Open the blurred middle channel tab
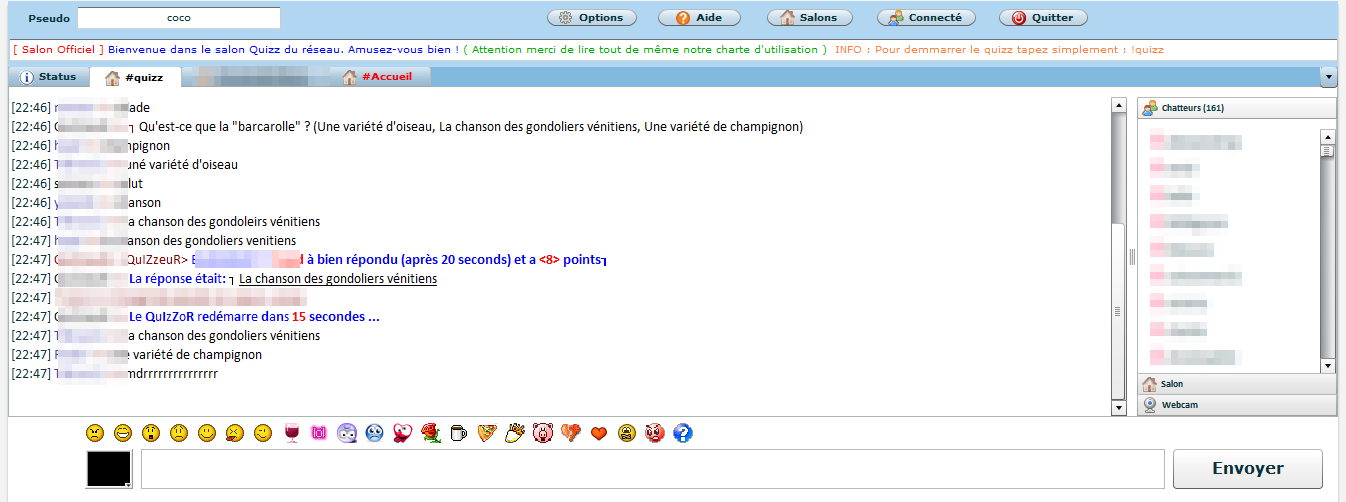This screenshot has width=1346, height=502. (x=257, y=77)
